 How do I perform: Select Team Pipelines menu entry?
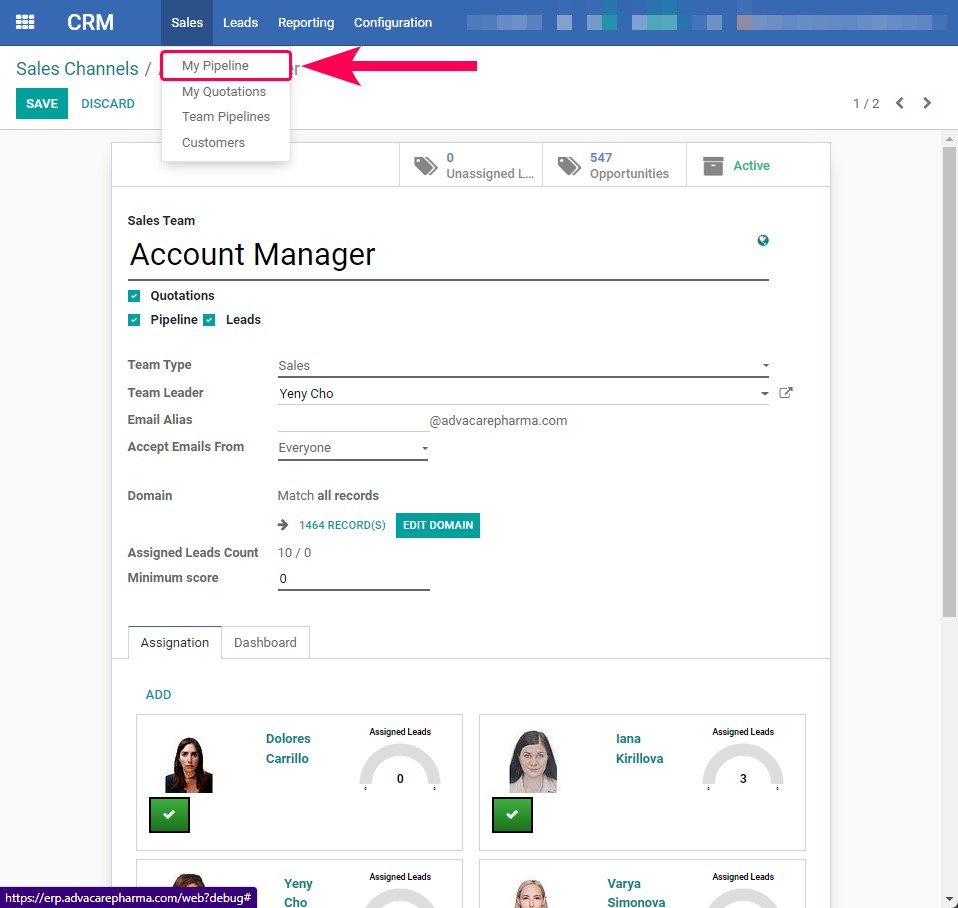tap(225, 117)
